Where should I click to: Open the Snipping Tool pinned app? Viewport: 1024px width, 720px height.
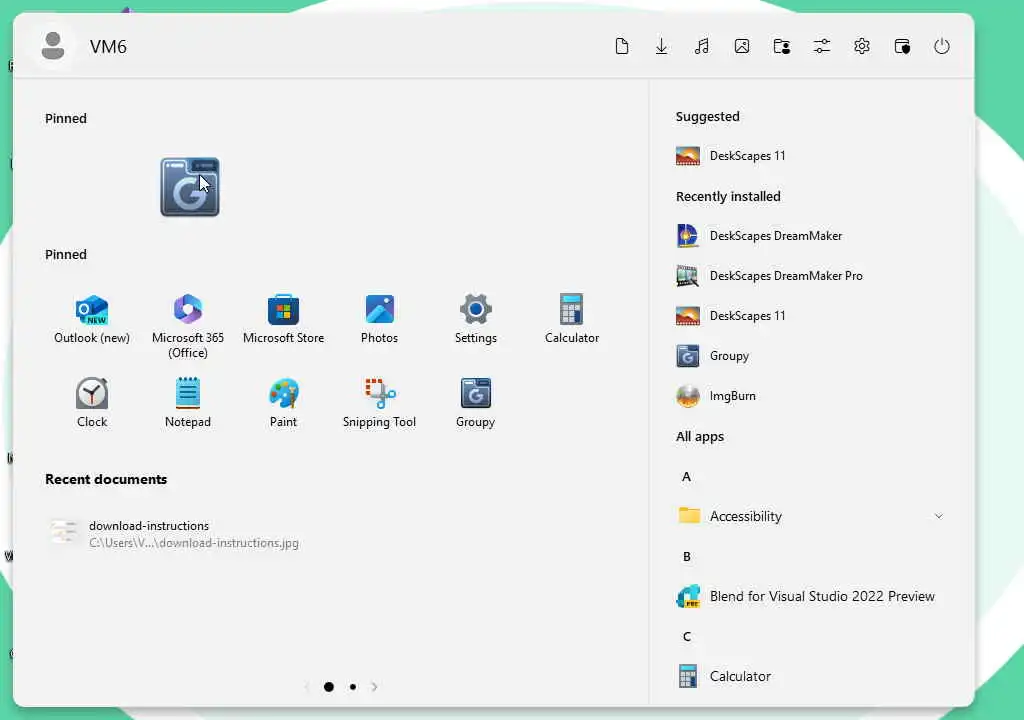pos(379,403)
